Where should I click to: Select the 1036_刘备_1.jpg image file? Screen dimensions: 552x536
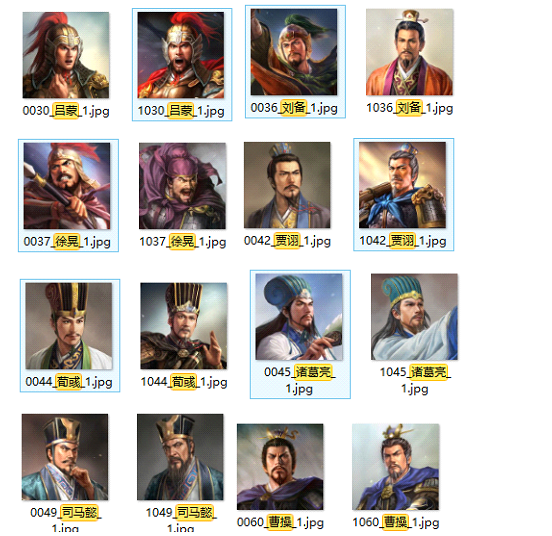click(409, 52)
